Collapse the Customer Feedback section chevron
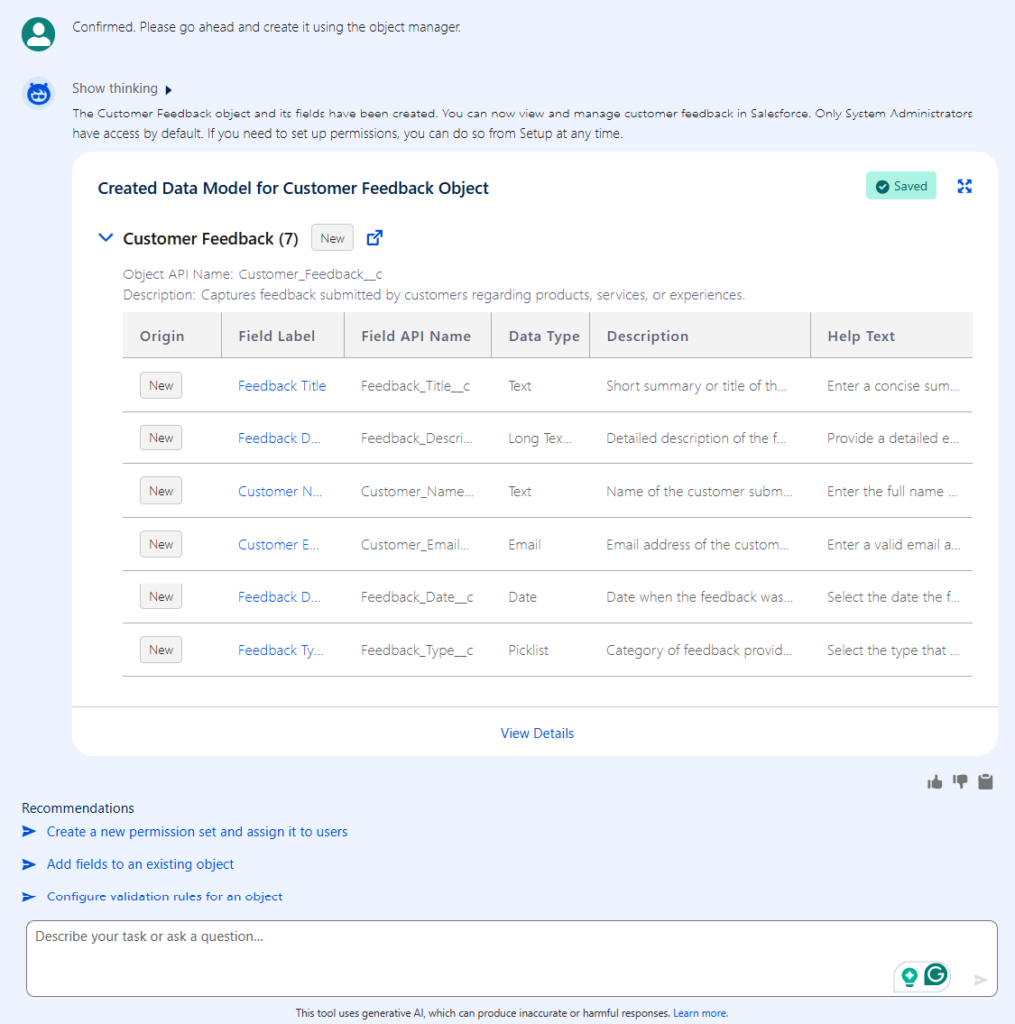Screen dimensions: 1015x1024 point(105,238)
